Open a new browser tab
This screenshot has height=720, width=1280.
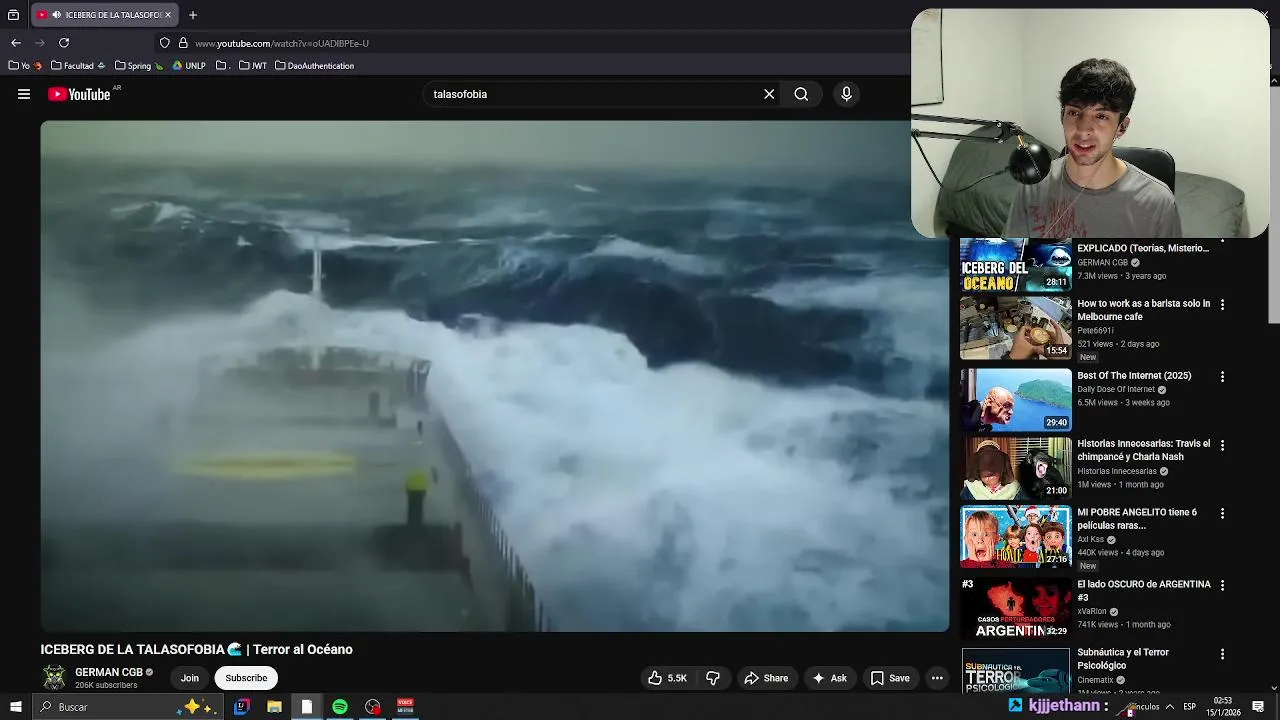coord(193,15)
